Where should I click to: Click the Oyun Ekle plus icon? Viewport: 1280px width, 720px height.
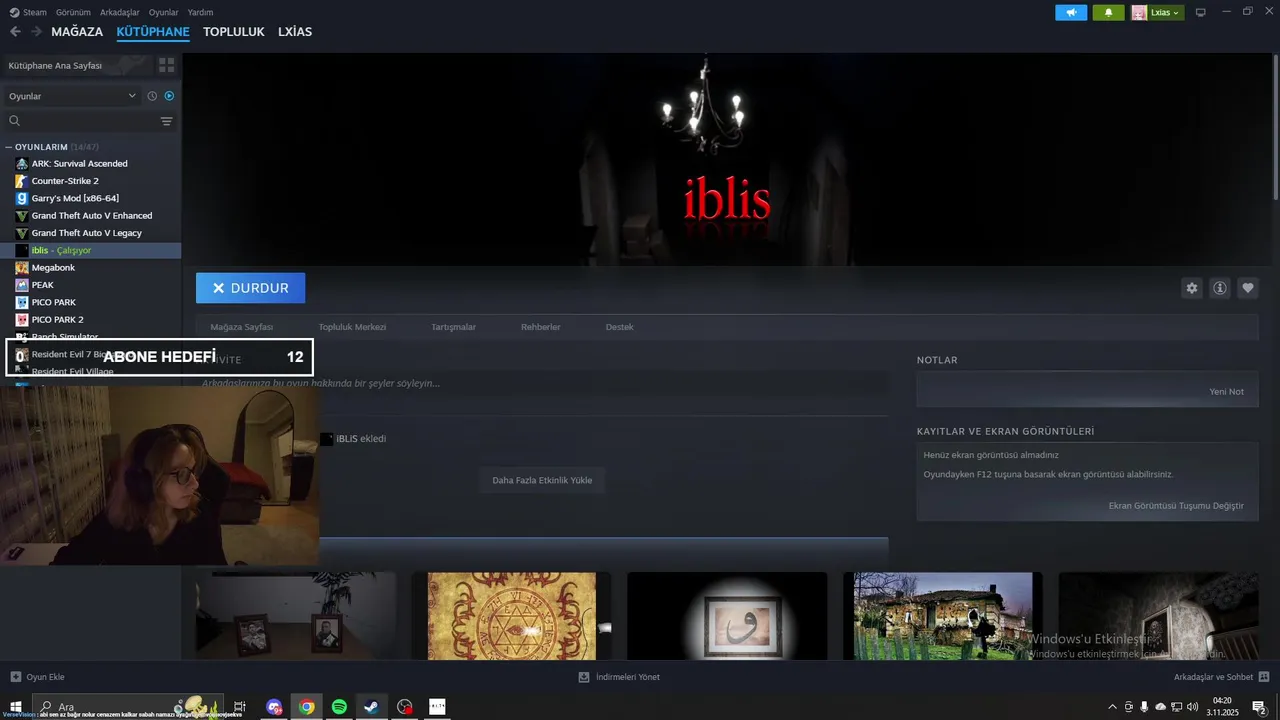click(x=15, y=677)
